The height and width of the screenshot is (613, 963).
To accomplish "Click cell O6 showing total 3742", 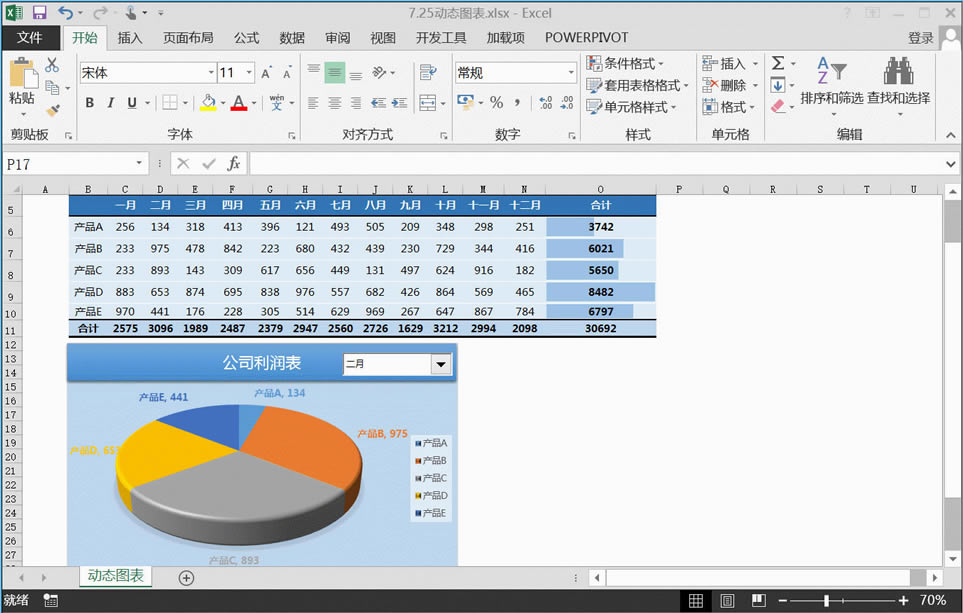I will (600, 226).
